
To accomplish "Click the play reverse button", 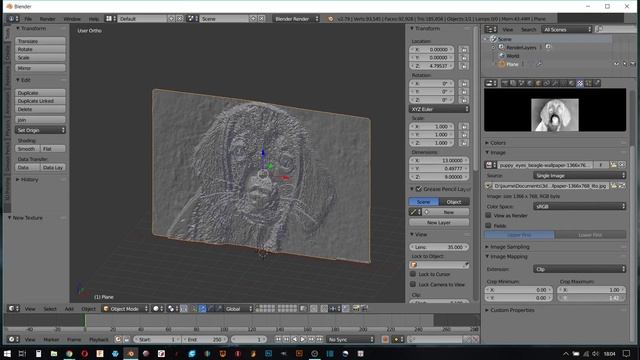I will pos(295,339).
